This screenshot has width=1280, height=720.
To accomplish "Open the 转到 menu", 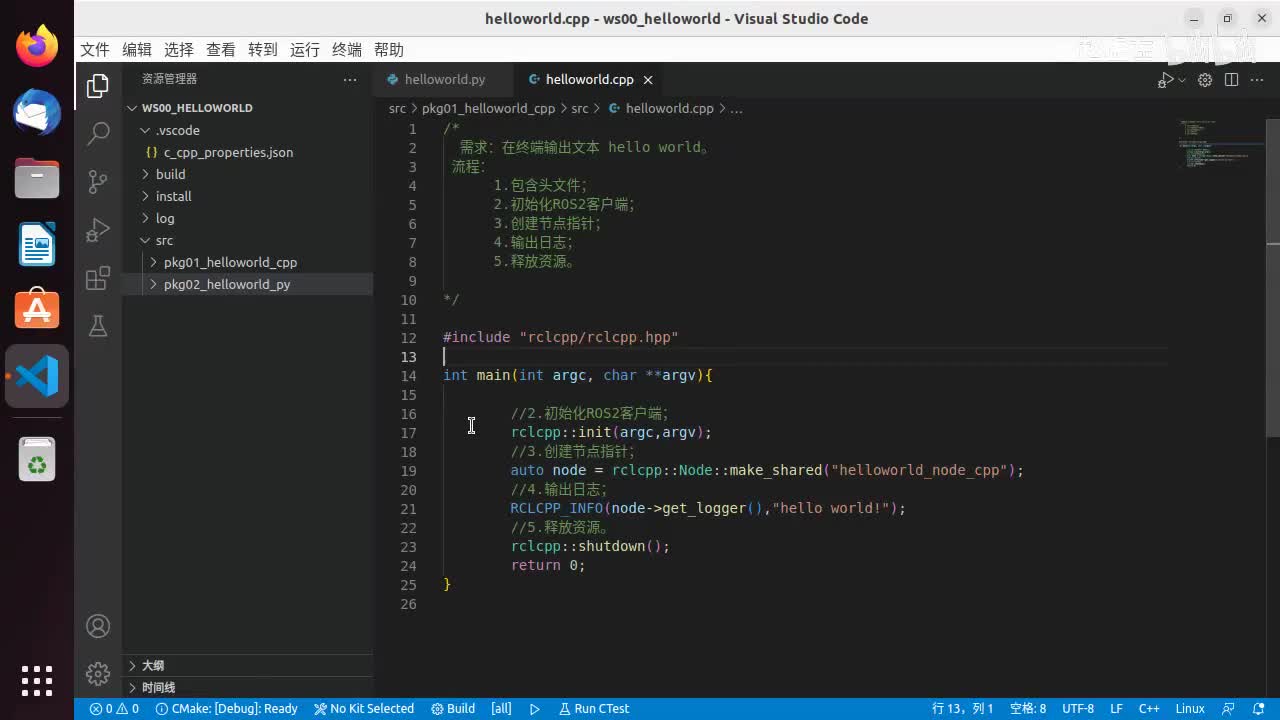I will (263, 50).
